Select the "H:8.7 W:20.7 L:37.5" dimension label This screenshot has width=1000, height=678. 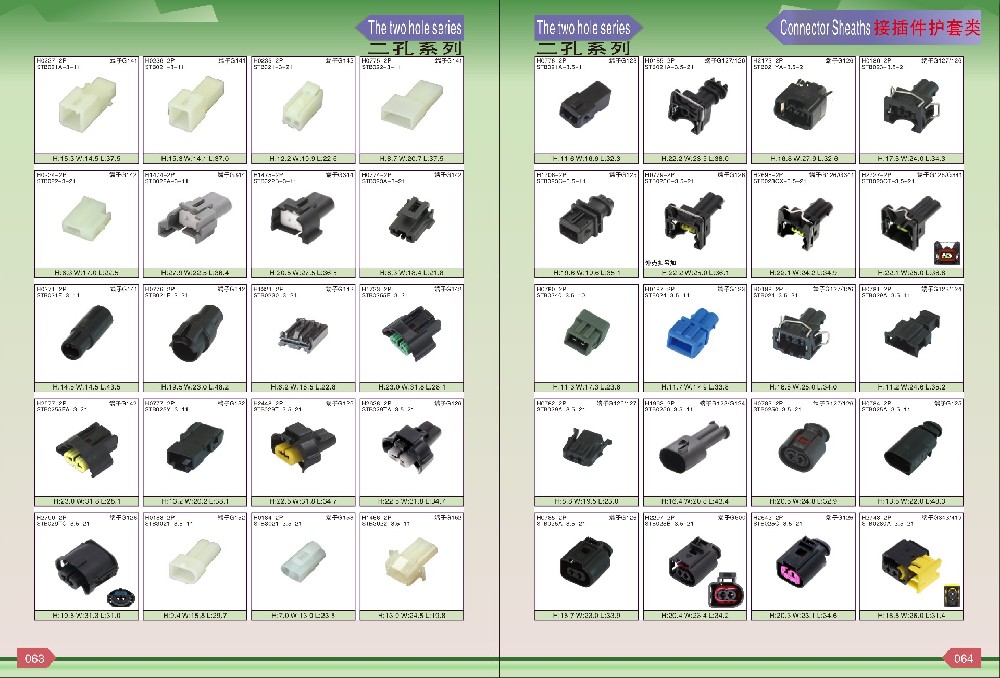coord(411,158)
